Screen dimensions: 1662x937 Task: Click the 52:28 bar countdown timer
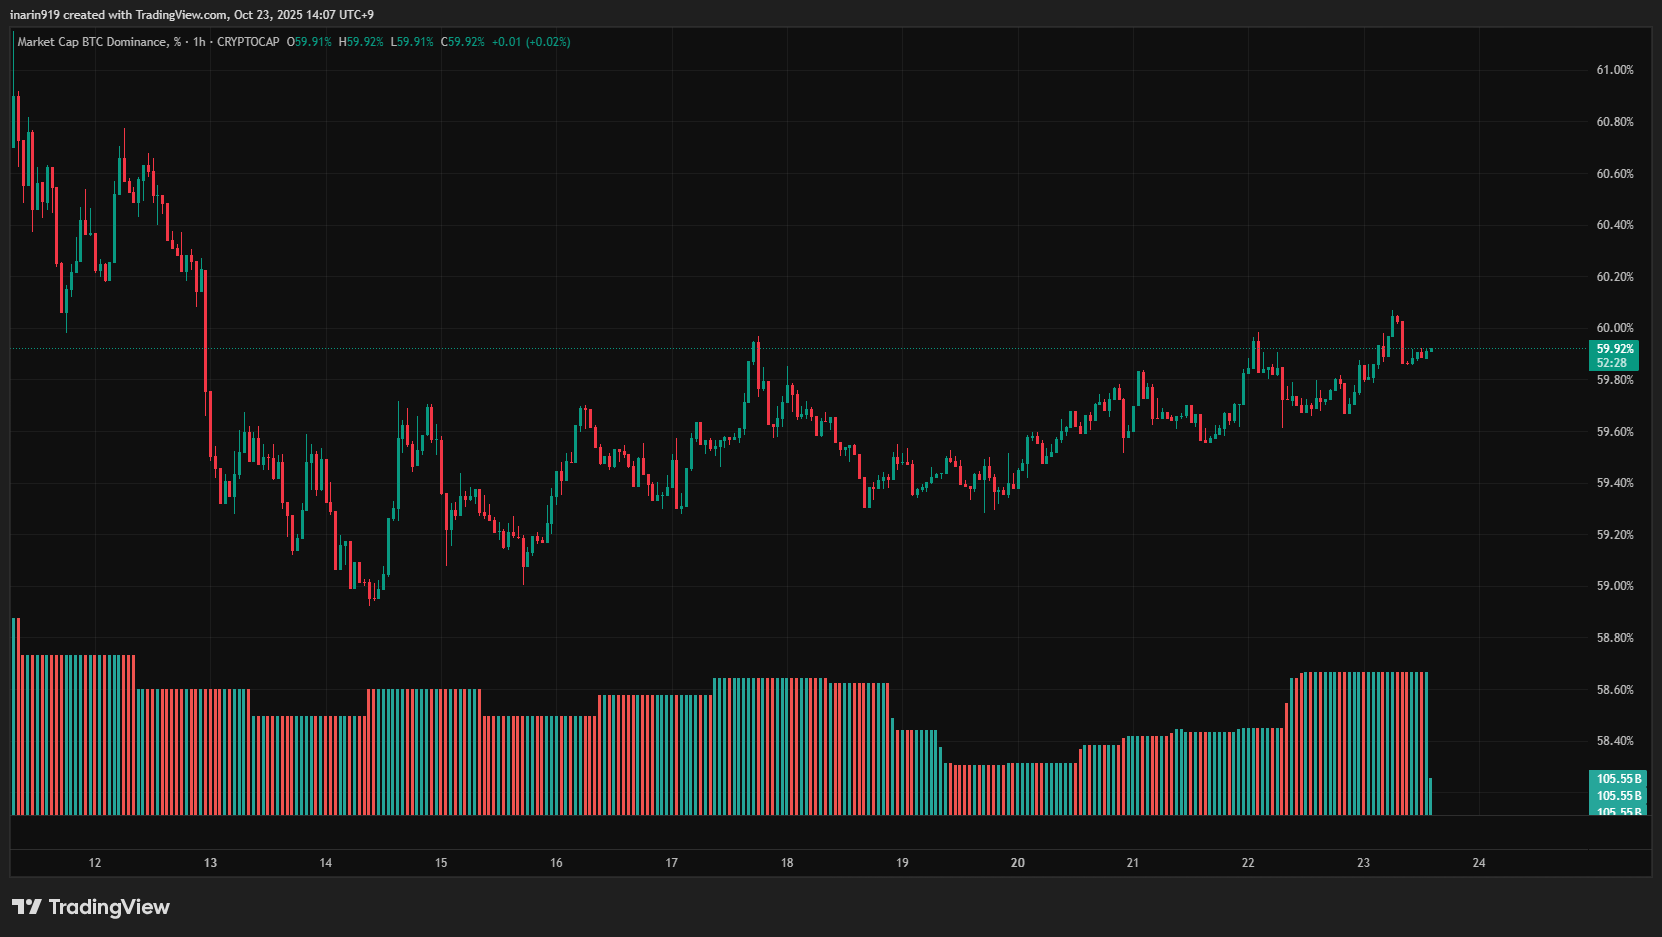(x=1611, y=363)
